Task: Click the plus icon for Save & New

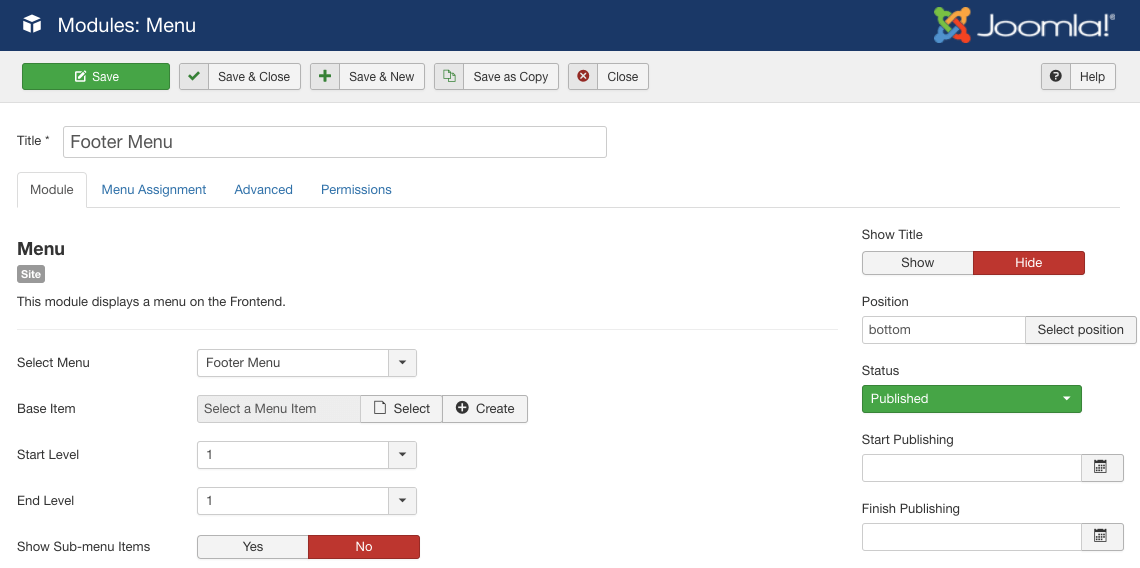Action: [325, 77]
